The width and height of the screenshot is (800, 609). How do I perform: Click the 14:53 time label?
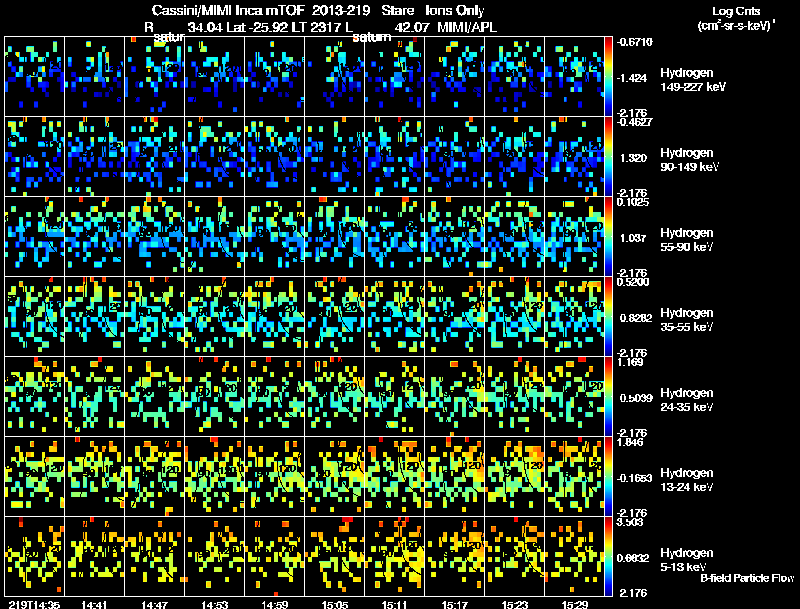[215, 604]
